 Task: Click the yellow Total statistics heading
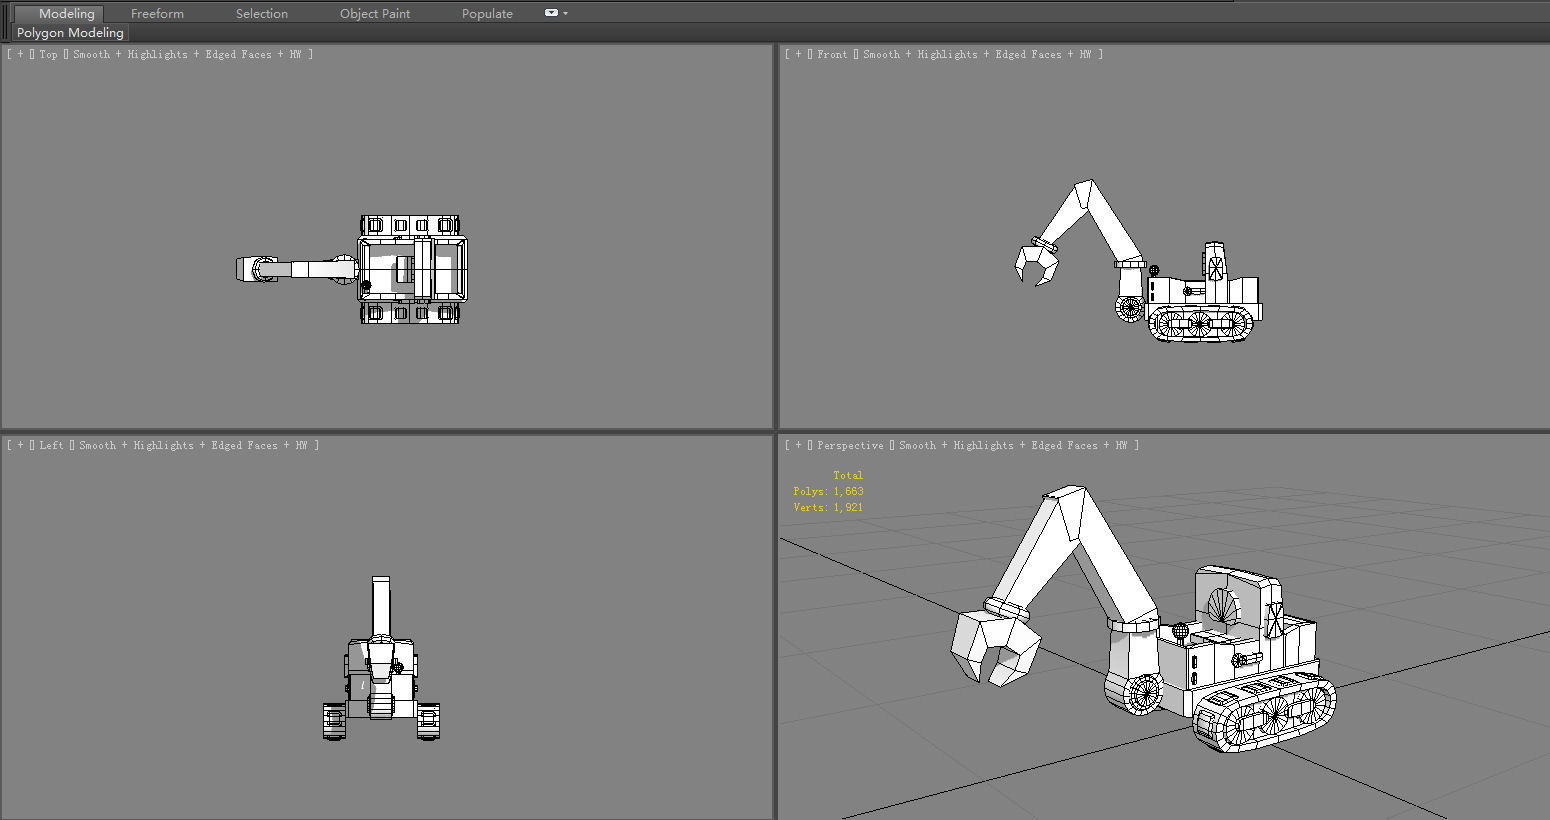click(848, 476)
